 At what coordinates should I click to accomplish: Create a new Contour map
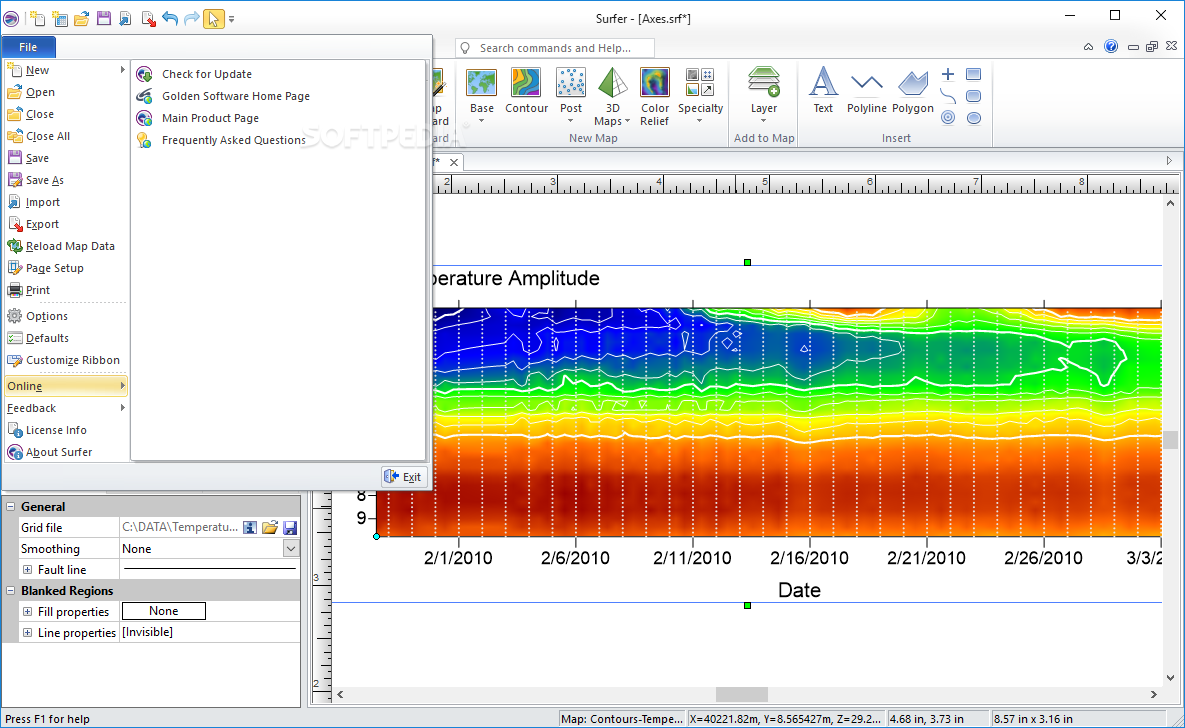click(x=526, y=91)
